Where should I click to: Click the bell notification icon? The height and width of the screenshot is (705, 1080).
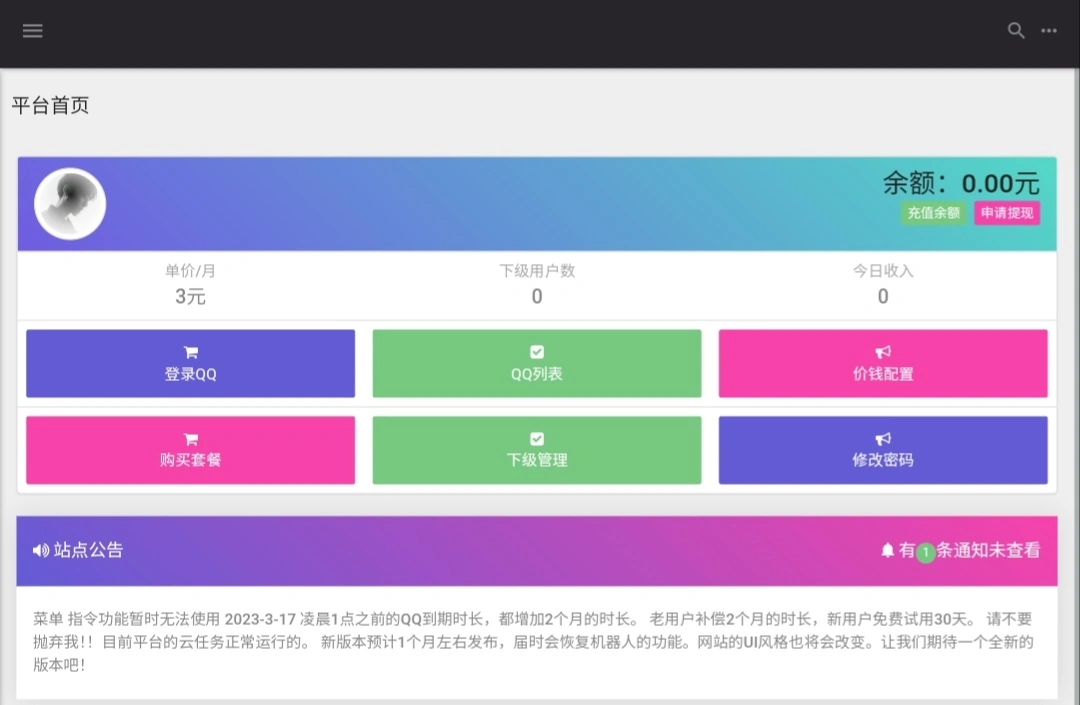[889, 550]
